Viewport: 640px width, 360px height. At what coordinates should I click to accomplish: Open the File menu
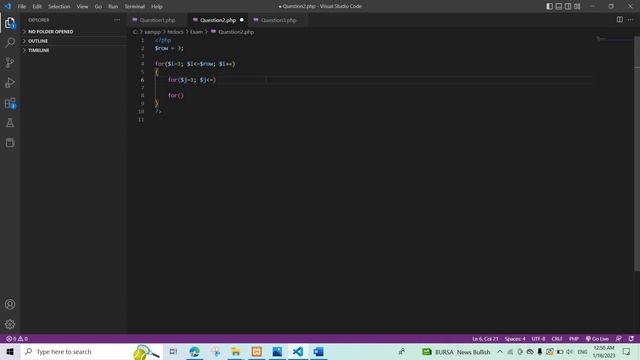click(x=22, y=6)
